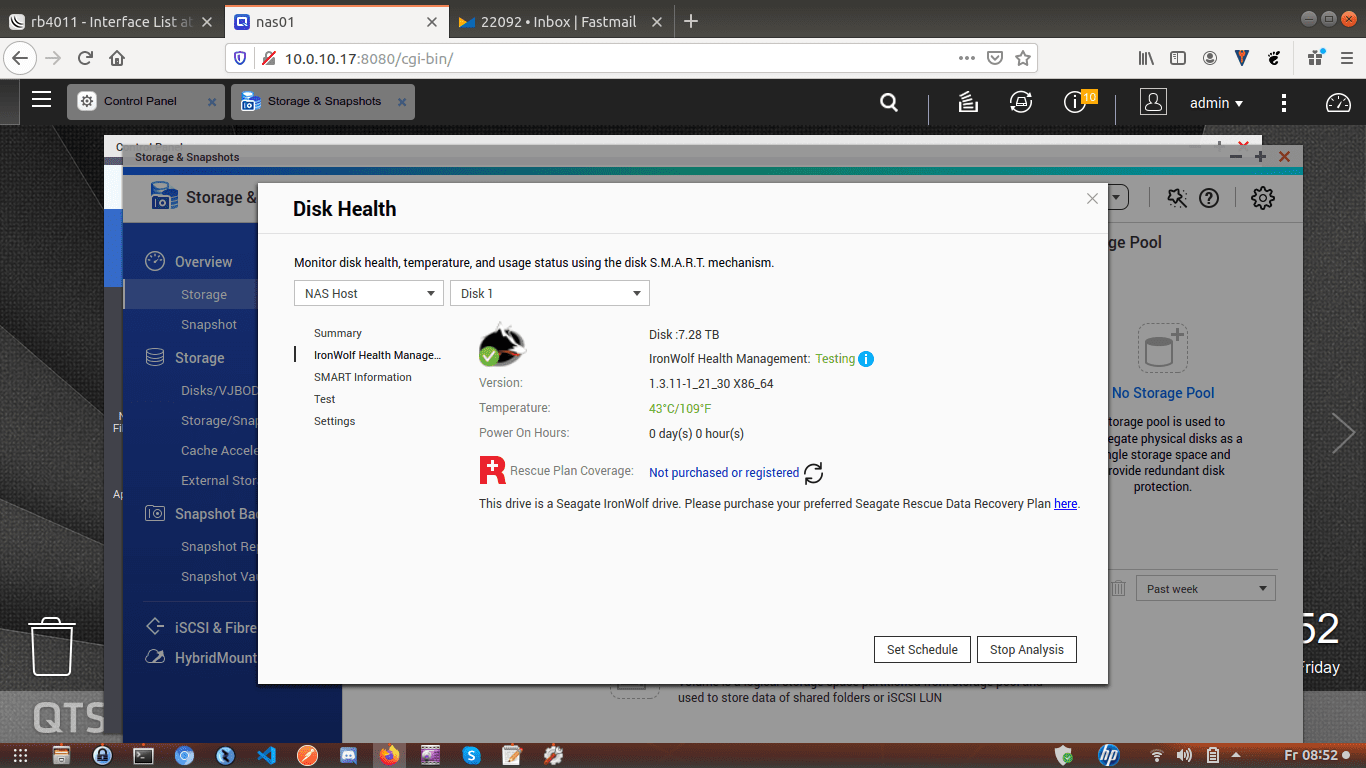Open HybridMount in the sidebar
The image size is (1366, 768).
[x=215, y=658]
